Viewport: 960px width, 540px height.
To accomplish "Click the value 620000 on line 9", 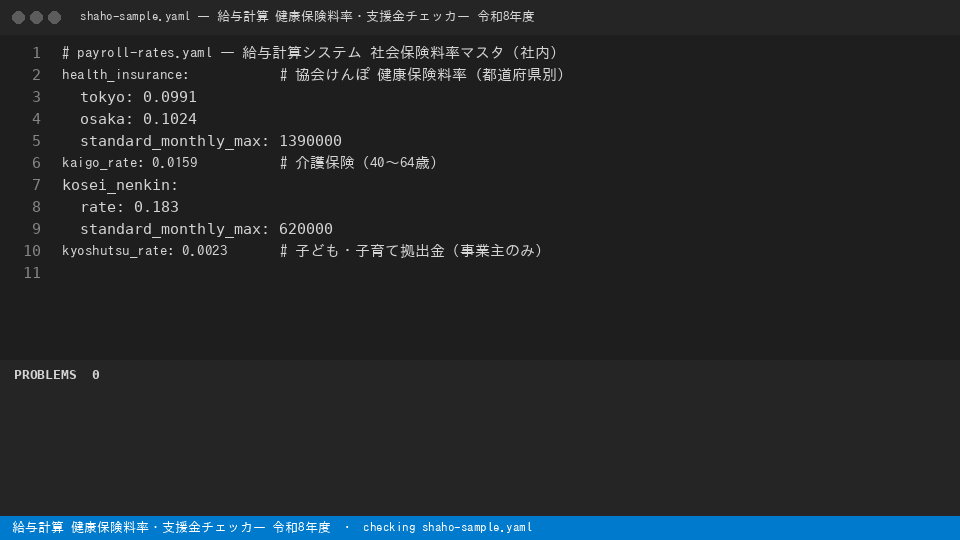I will pyautogui.click(x=306, y=229).
